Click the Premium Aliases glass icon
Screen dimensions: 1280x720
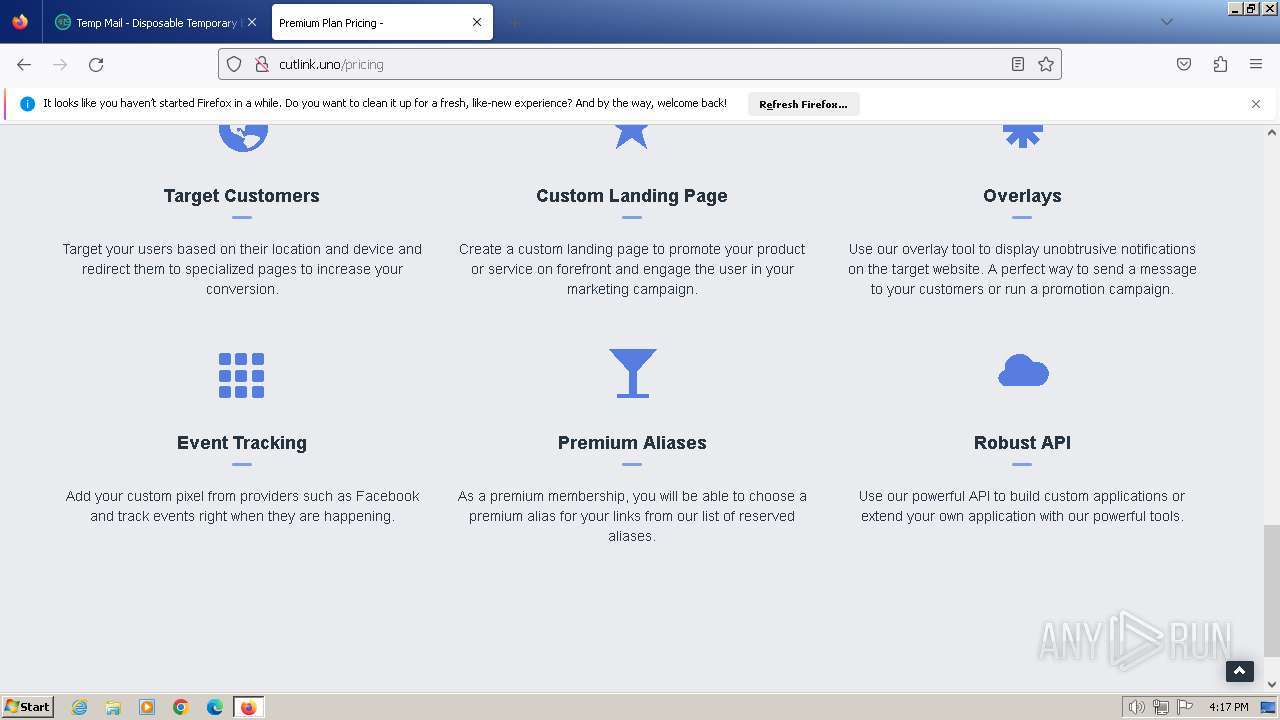pyautogui.click(x=632, y=373)
